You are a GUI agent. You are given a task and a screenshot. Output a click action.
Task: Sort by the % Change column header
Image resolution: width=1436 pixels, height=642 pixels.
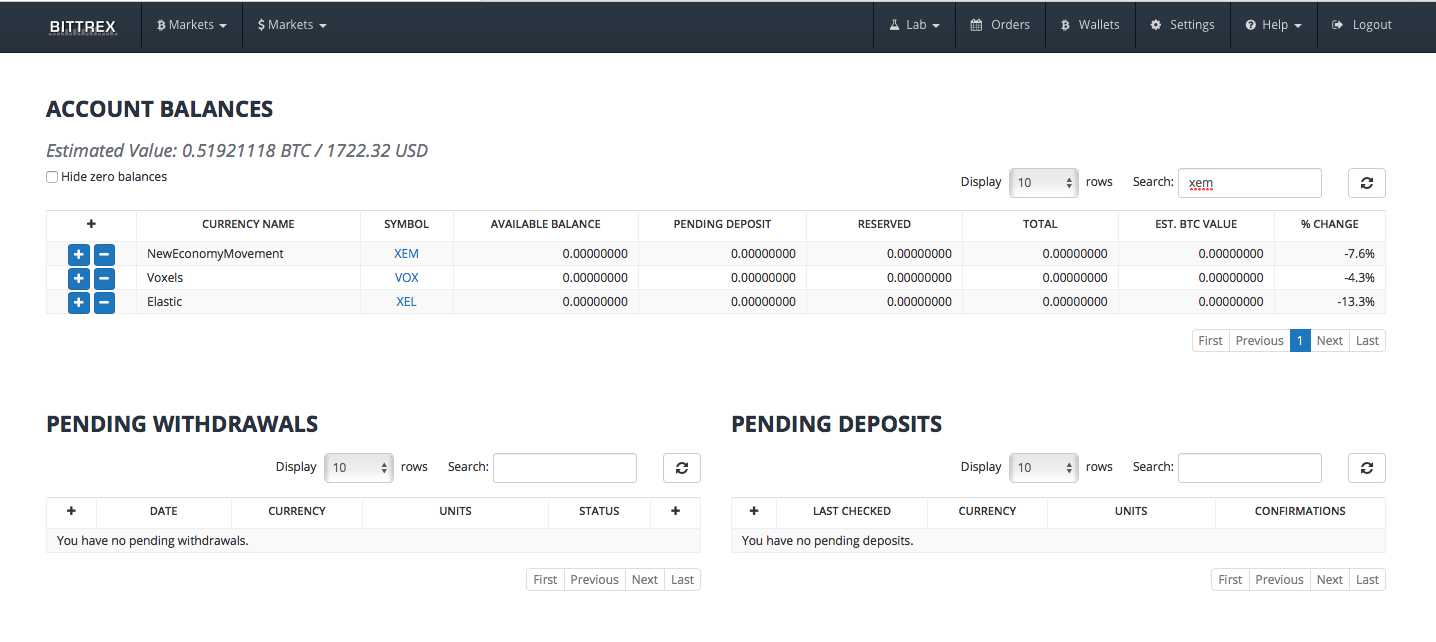(1330, 225)
